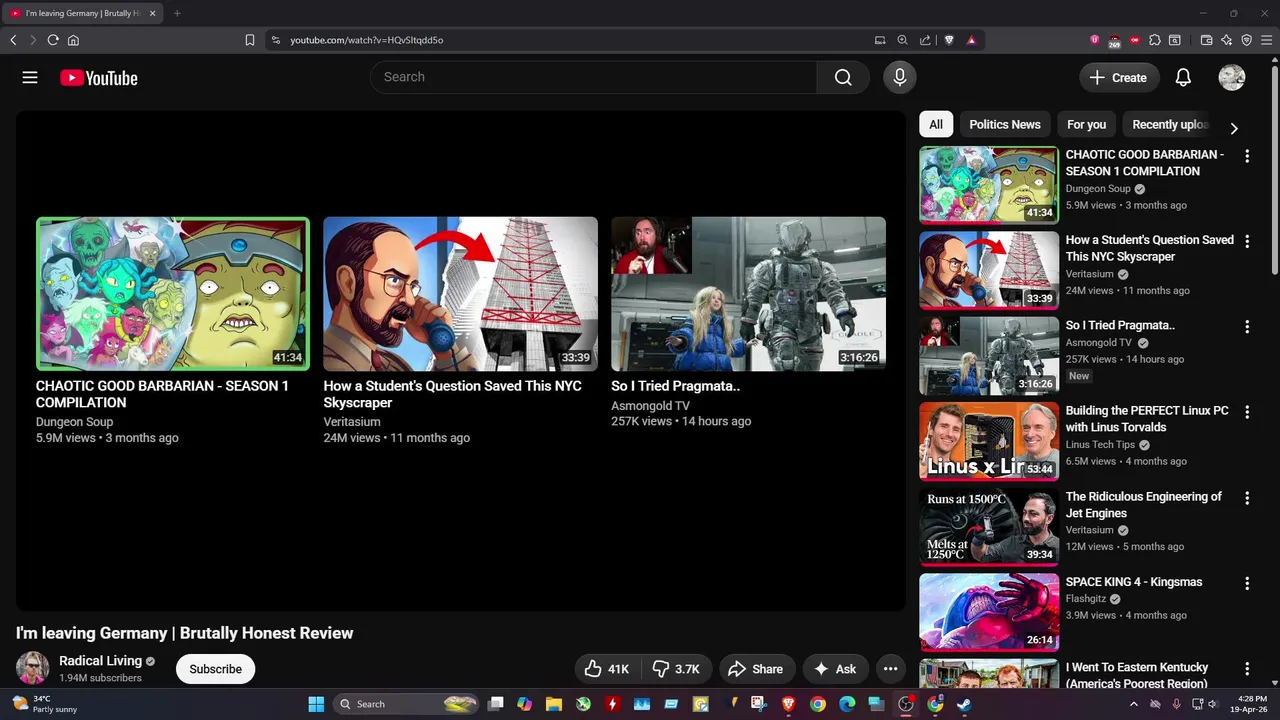Open the YouTube hamburger guide menu
This screenshot has height=720, width=1280.
[30, 77]
